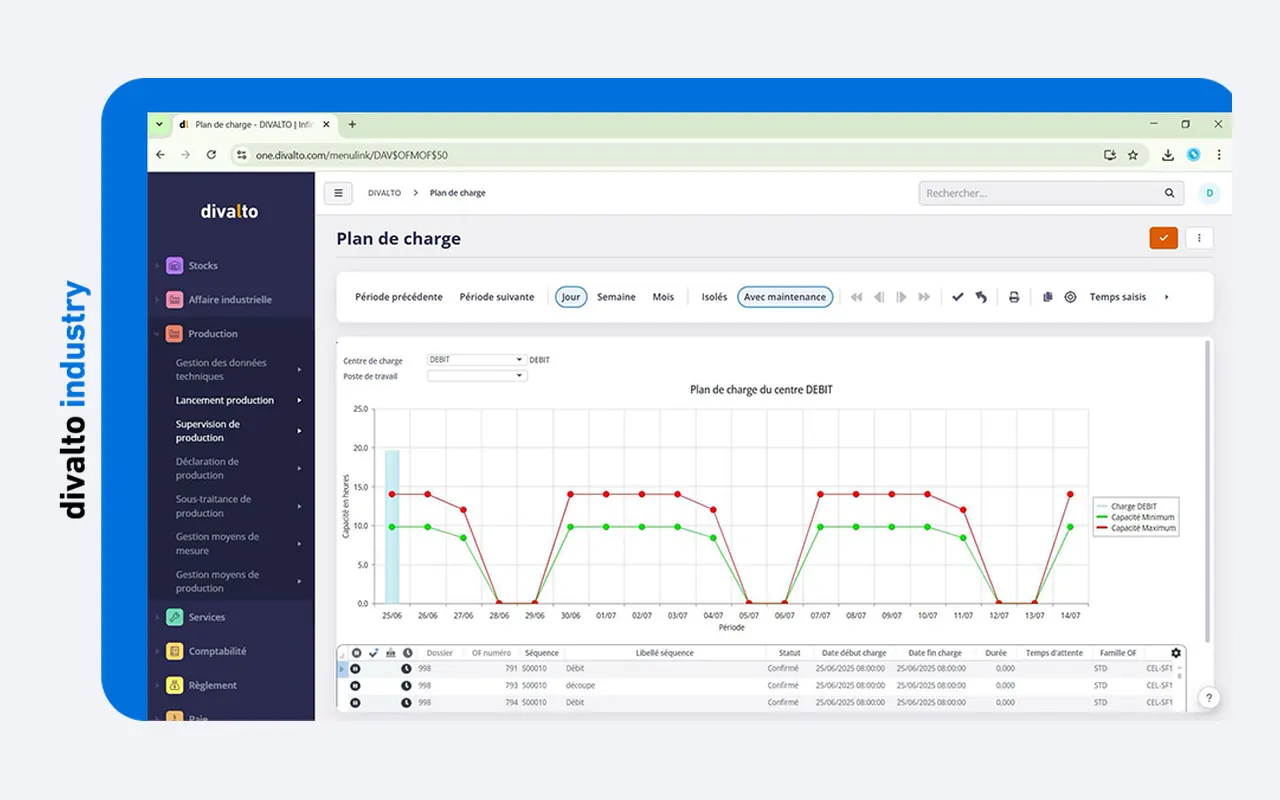This screenshot has height=800, width=1280.
Task: Switch view to Semaine
Action: 616,297
